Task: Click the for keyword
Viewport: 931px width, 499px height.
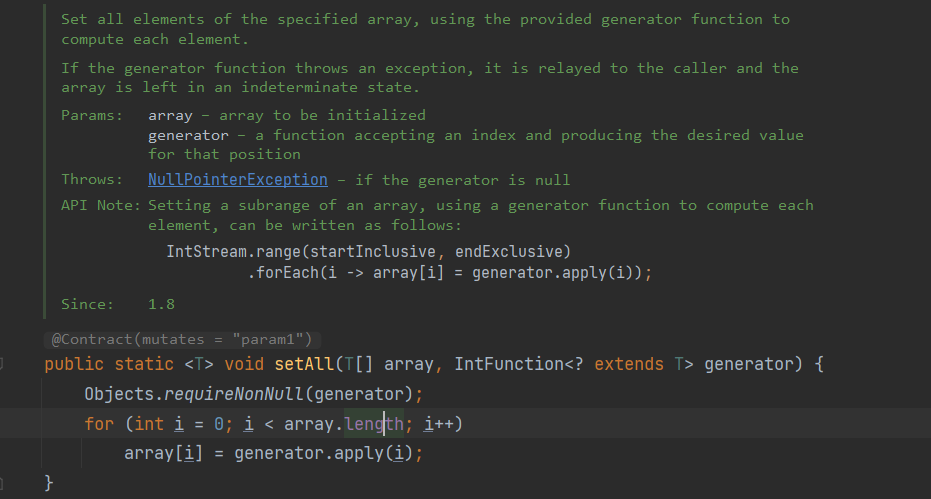Action: (99, 424)
